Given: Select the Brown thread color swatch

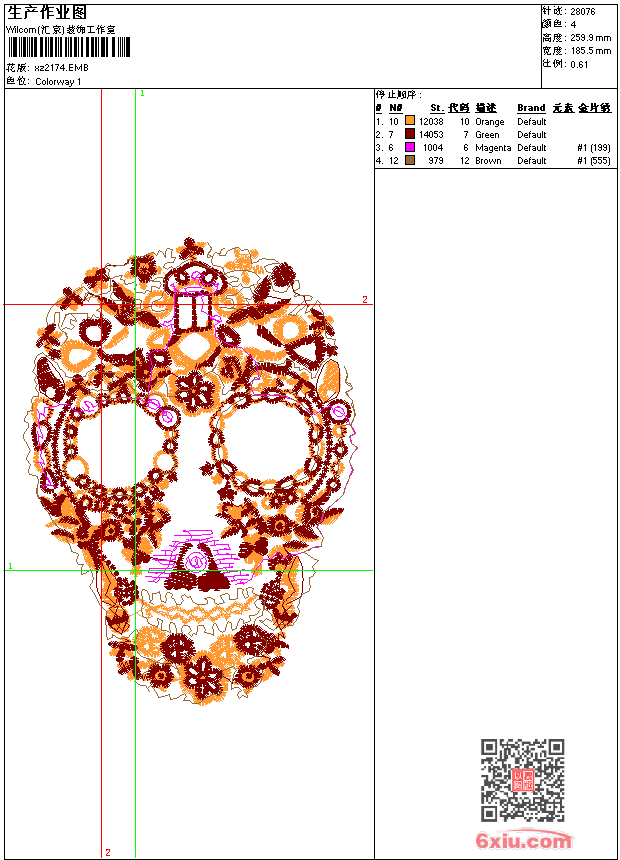Looking at the screenshot, I should [x=410, y=161].
